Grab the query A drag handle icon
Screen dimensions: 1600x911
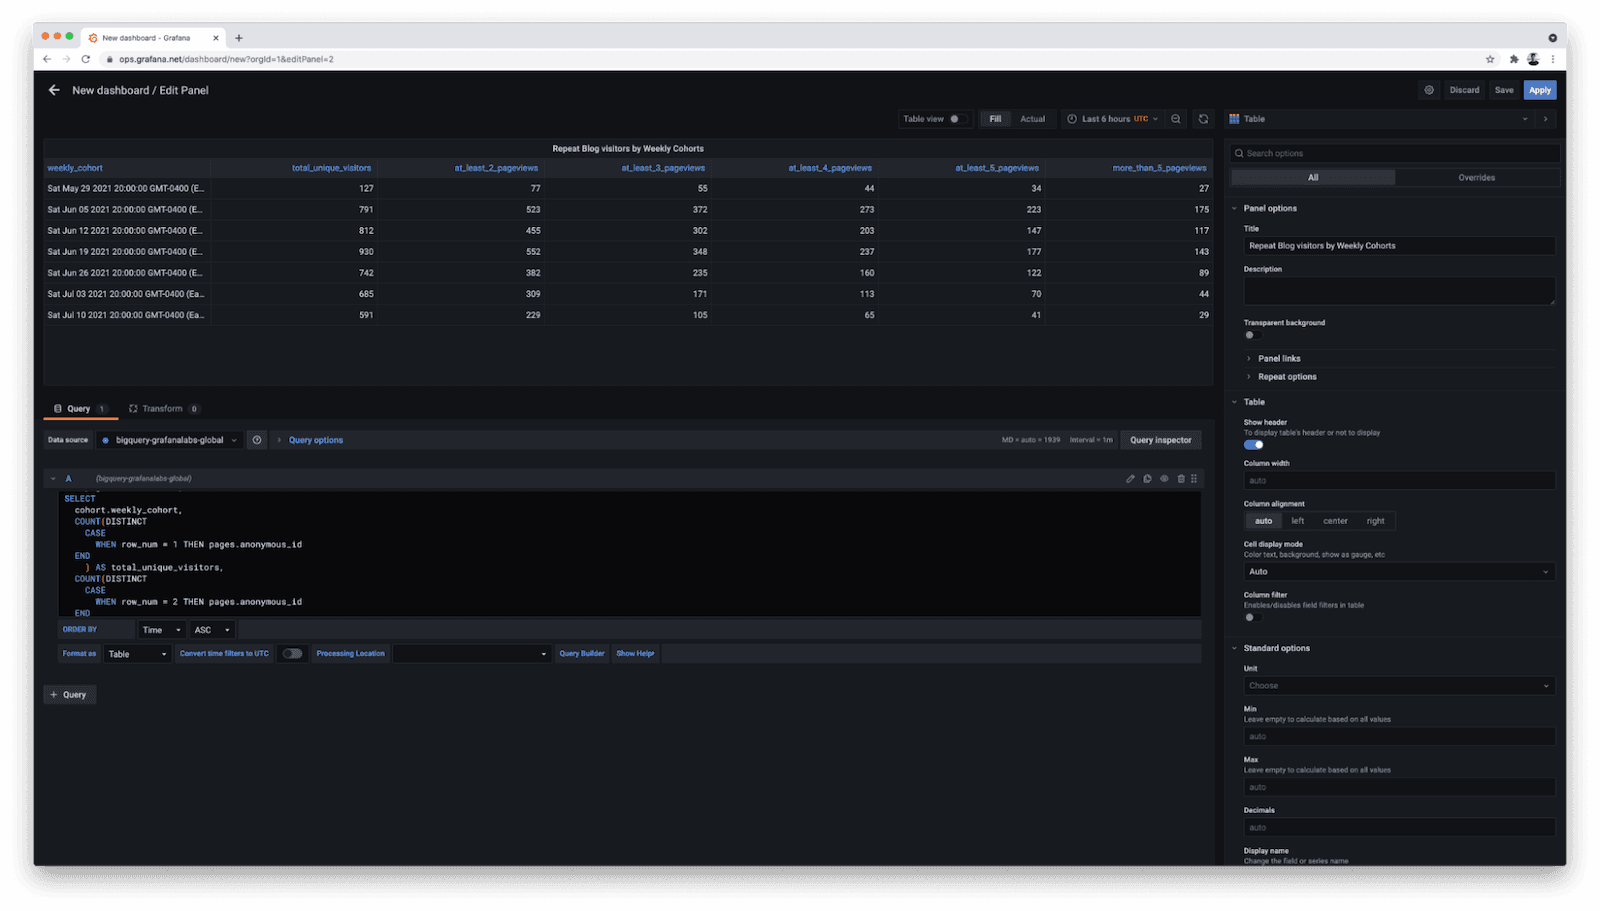click(1194, 479)
